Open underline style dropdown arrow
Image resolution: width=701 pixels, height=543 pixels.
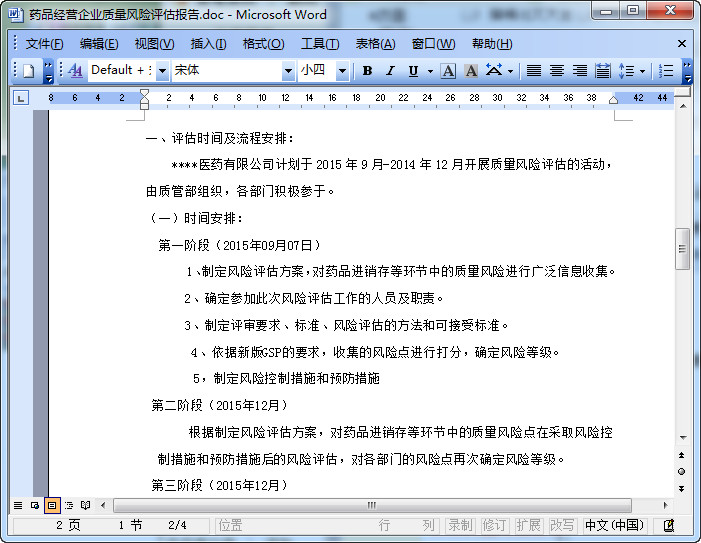point(430,71)
